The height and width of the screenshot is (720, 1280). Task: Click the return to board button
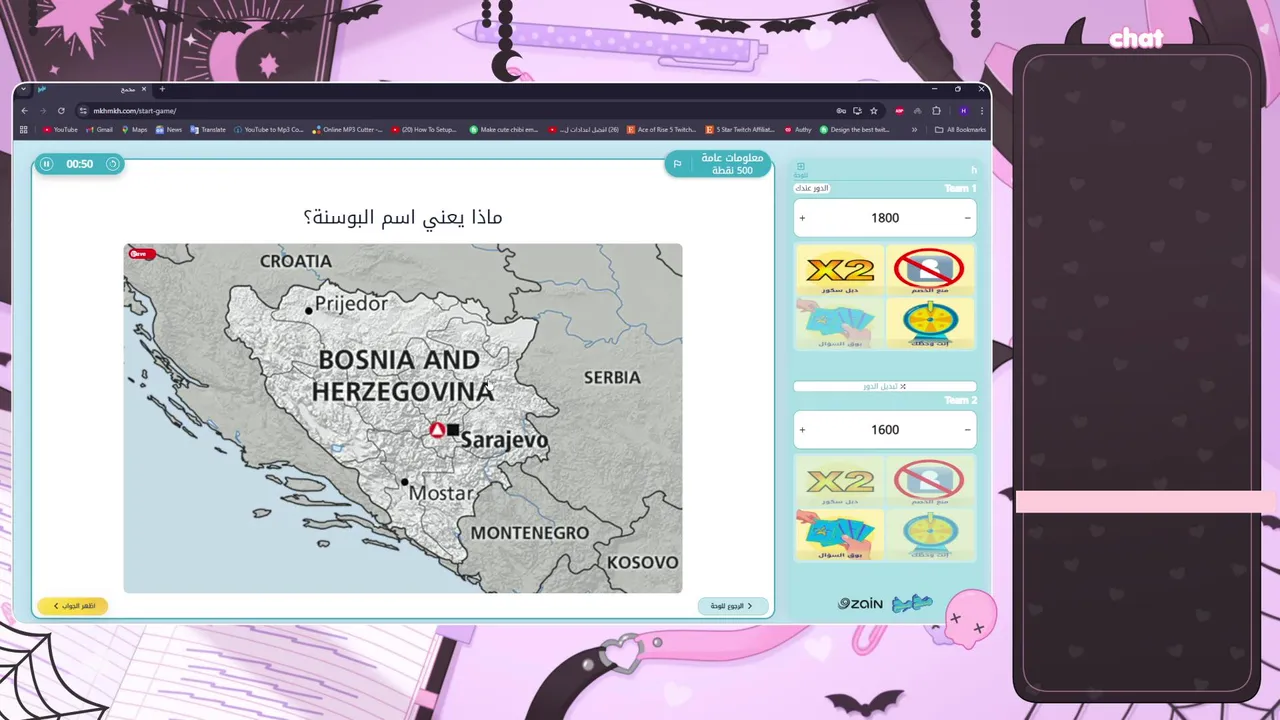(x=733, y=606)
